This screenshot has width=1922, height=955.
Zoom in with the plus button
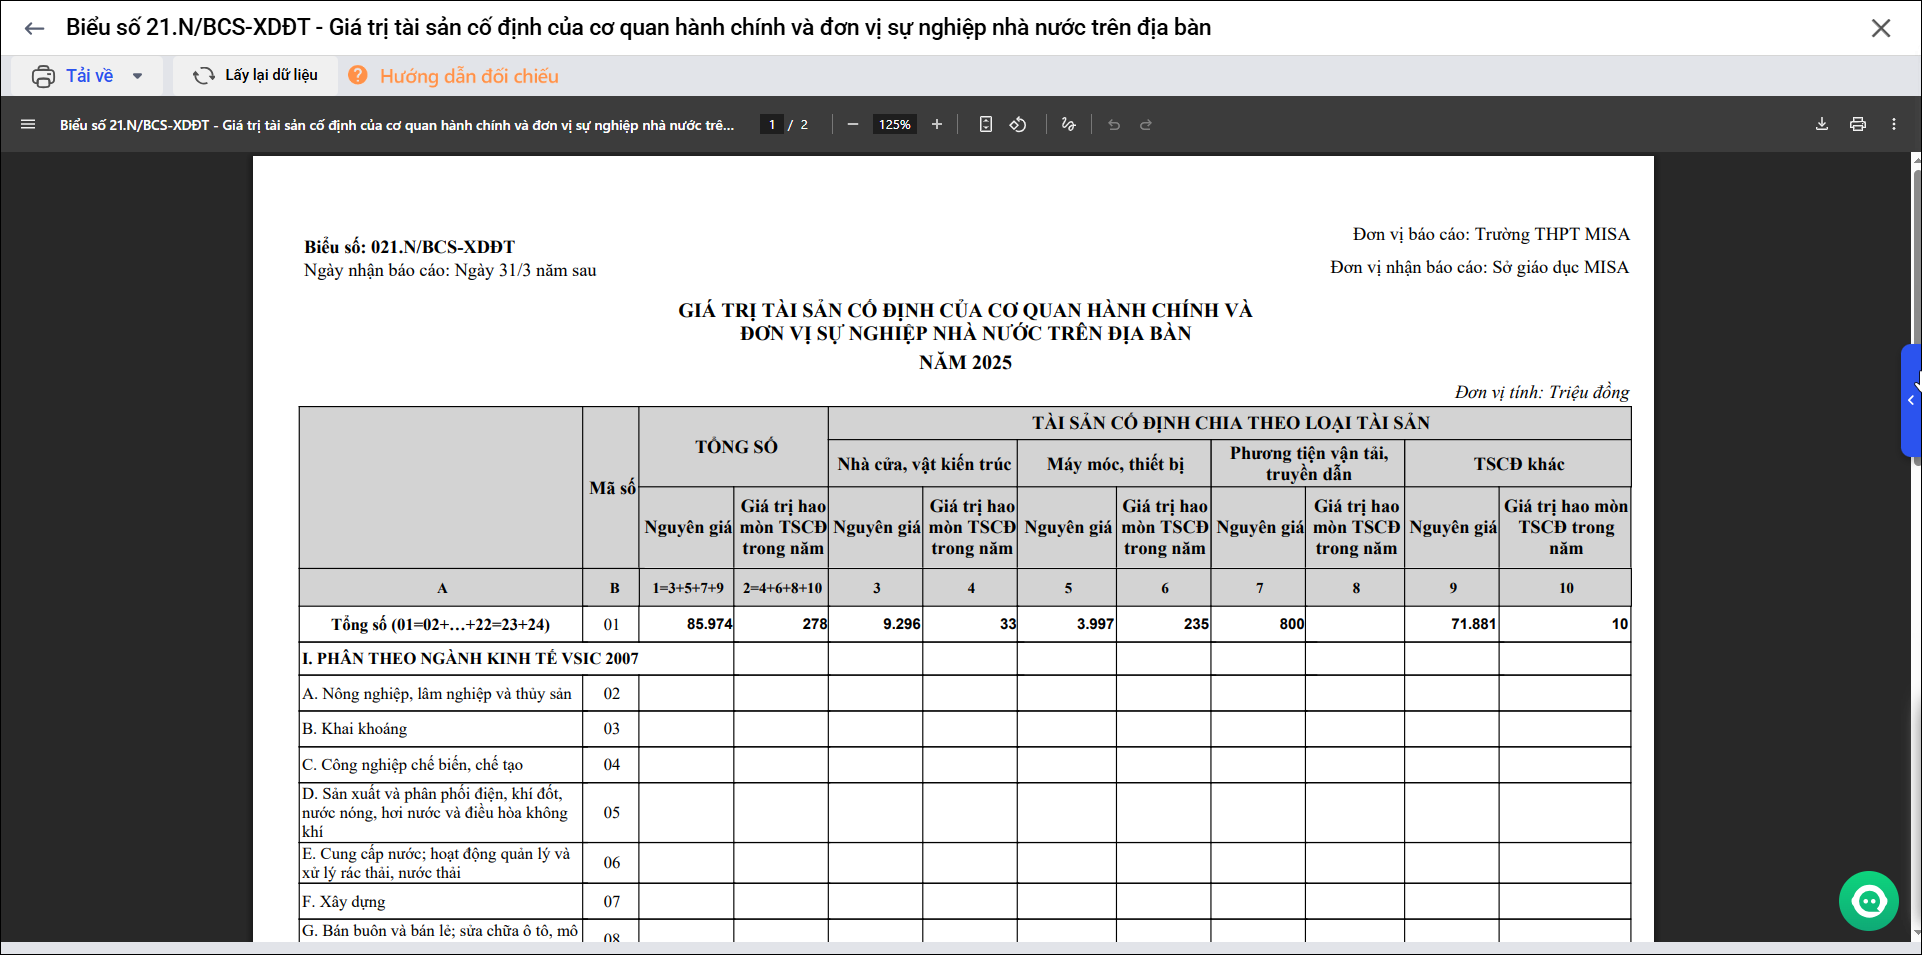click(x=936, y=125)
